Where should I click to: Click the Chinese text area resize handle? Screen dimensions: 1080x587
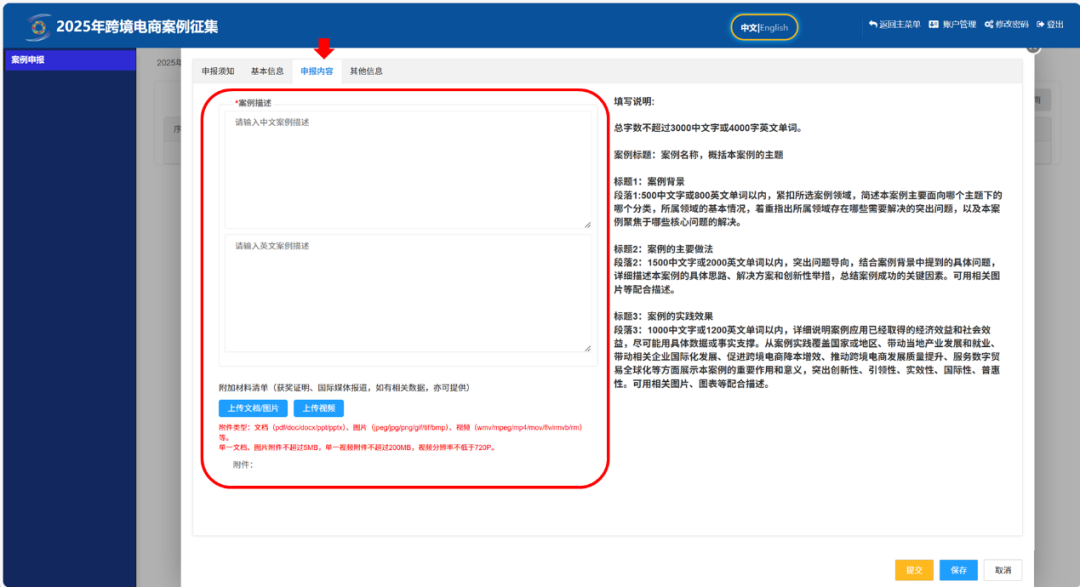coord(588,225)
